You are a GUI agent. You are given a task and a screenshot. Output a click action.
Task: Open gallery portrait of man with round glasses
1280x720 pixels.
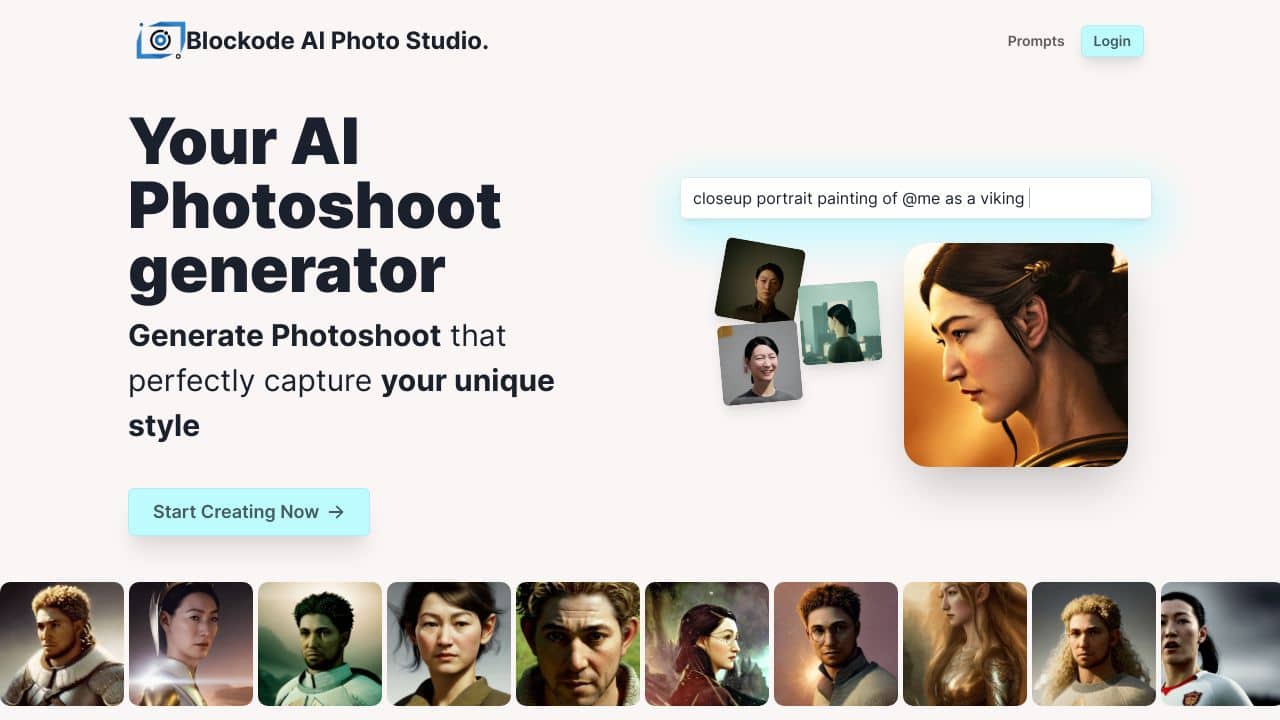tap(836, 644)
